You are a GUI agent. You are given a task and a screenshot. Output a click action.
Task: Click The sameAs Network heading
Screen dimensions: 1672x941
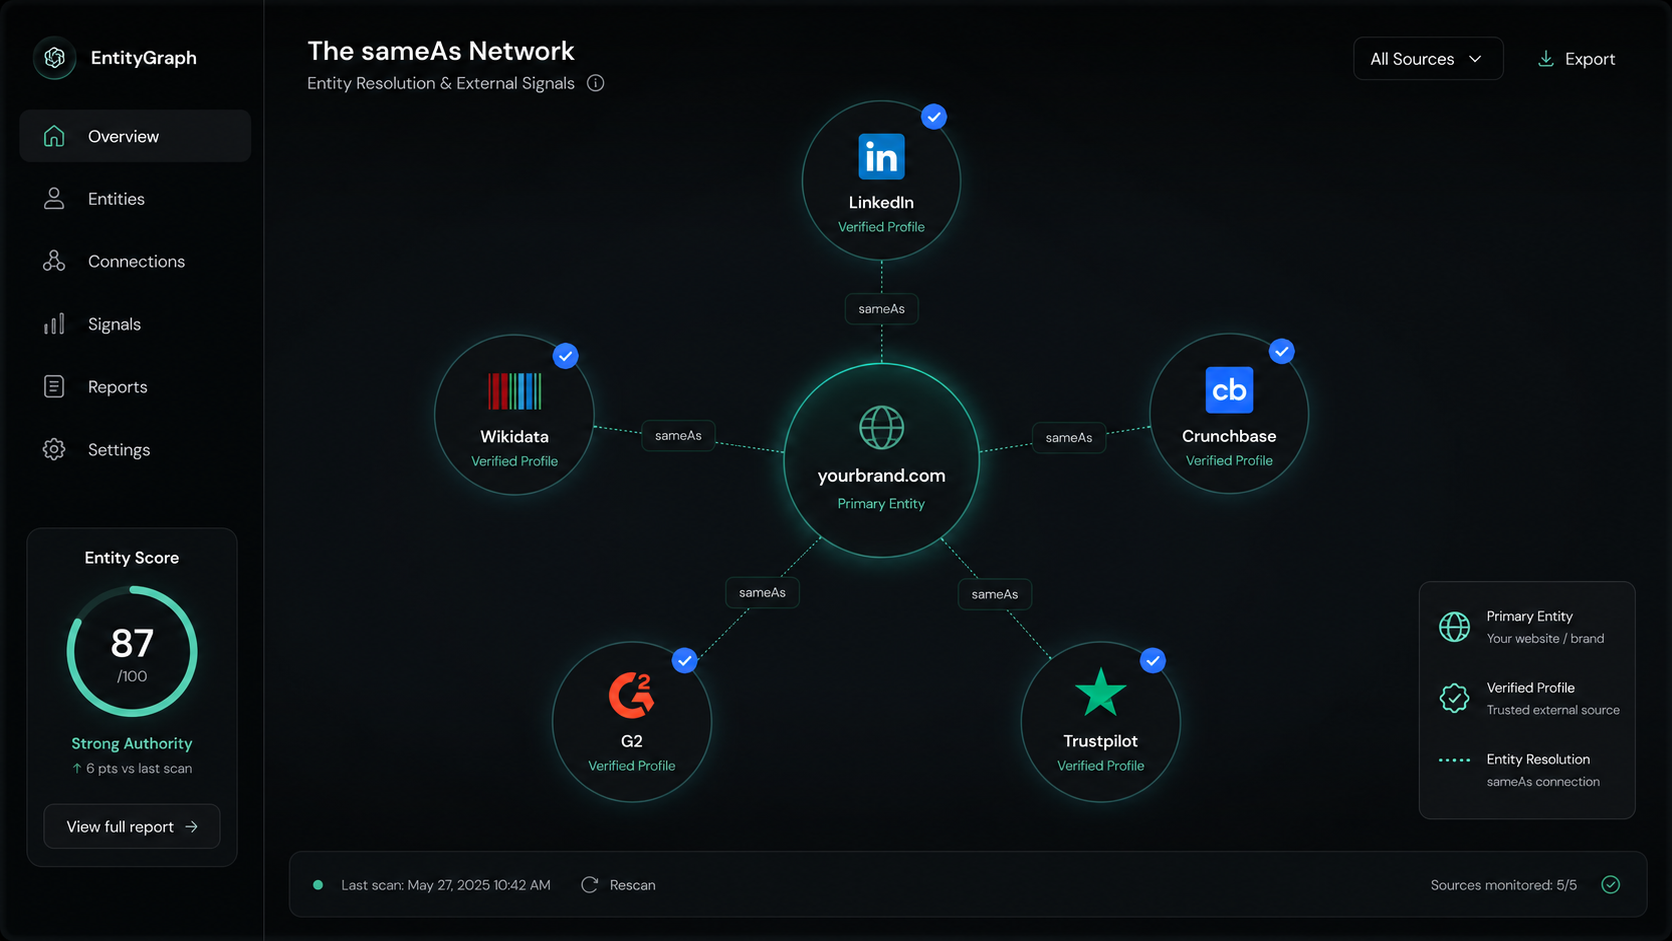pos(441,51)
